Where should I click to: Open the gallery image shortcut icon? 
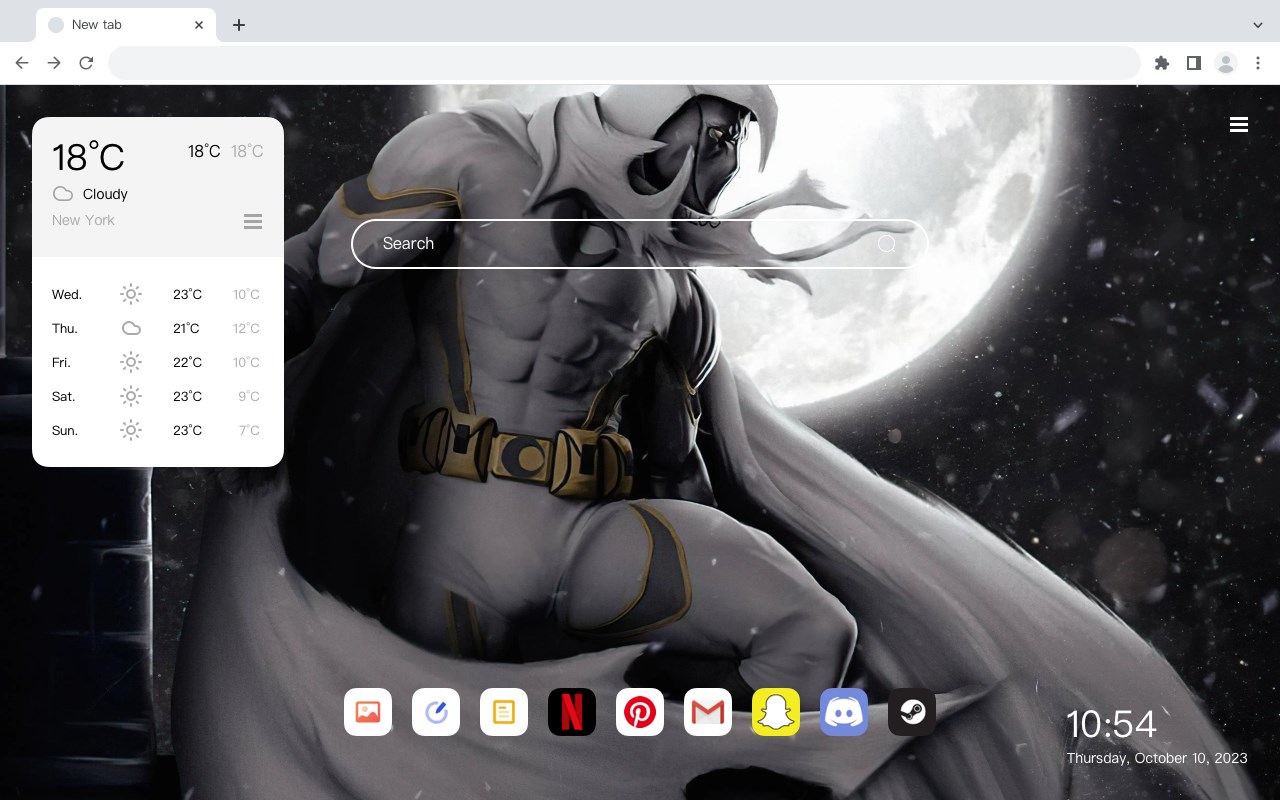point(368,712)
